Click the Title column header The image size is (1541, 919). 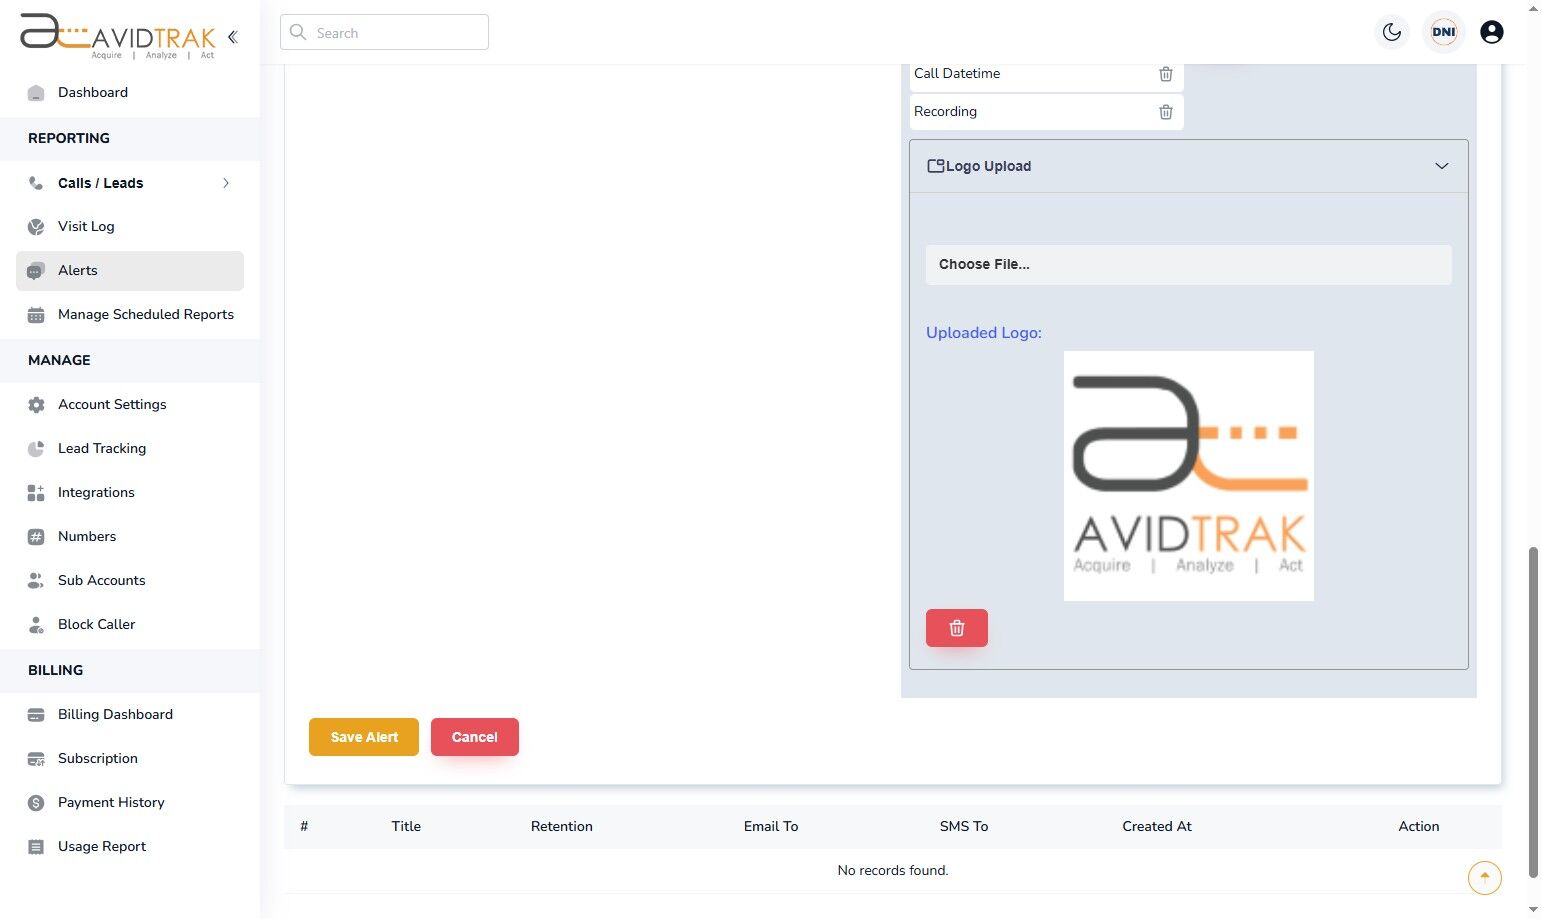pos(406,827)
